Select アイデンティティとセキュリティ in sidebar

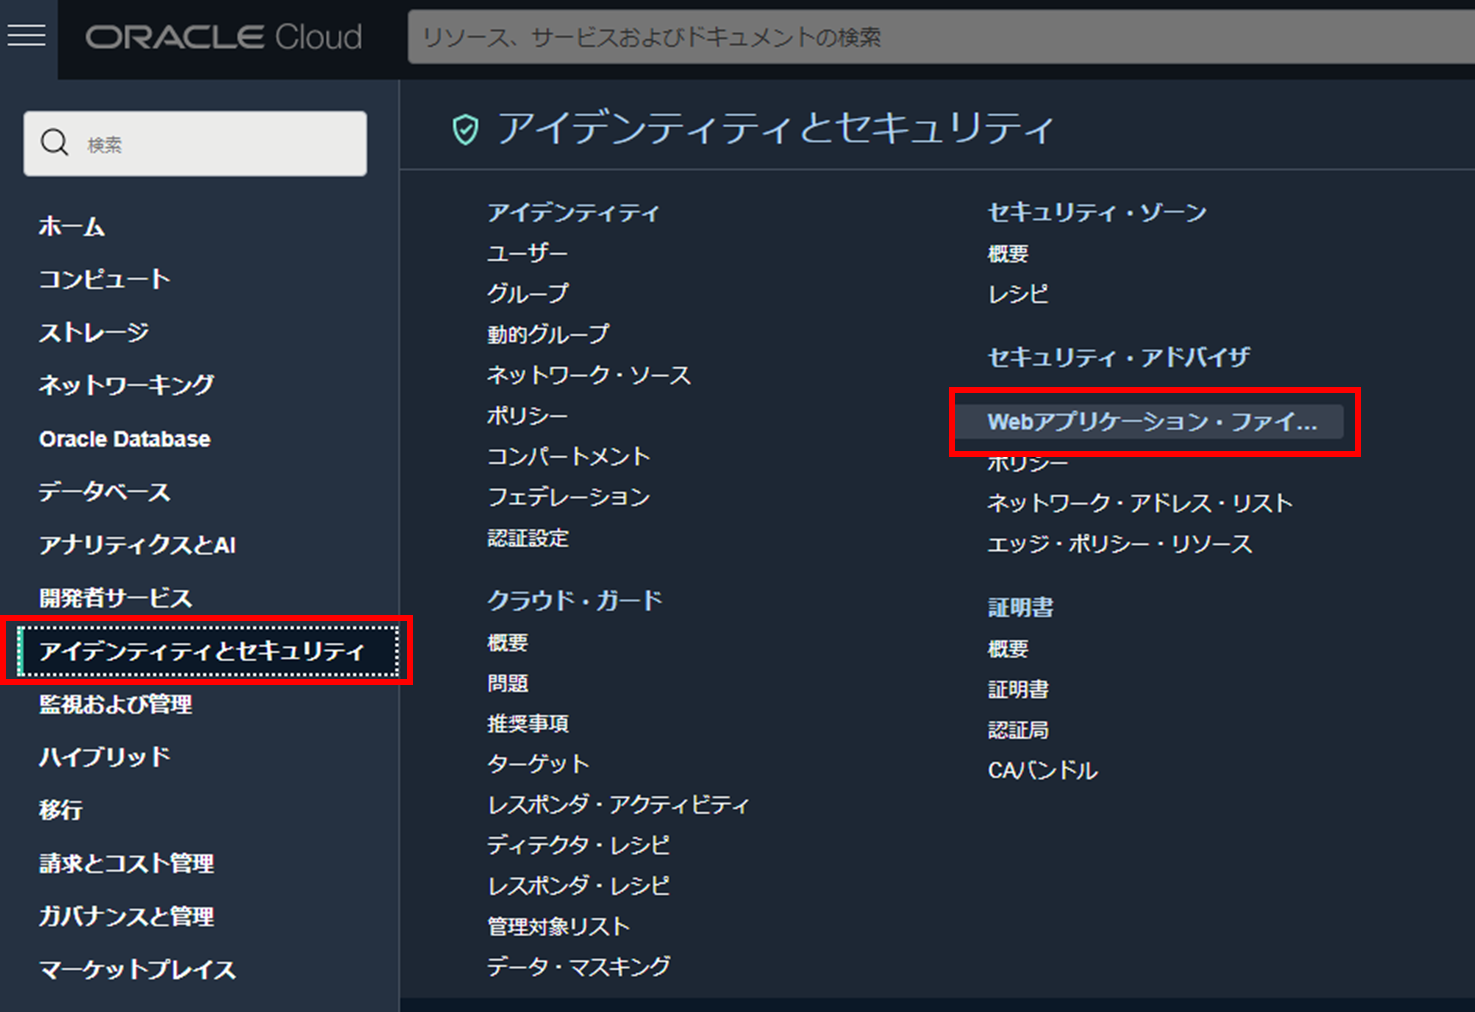208,651
